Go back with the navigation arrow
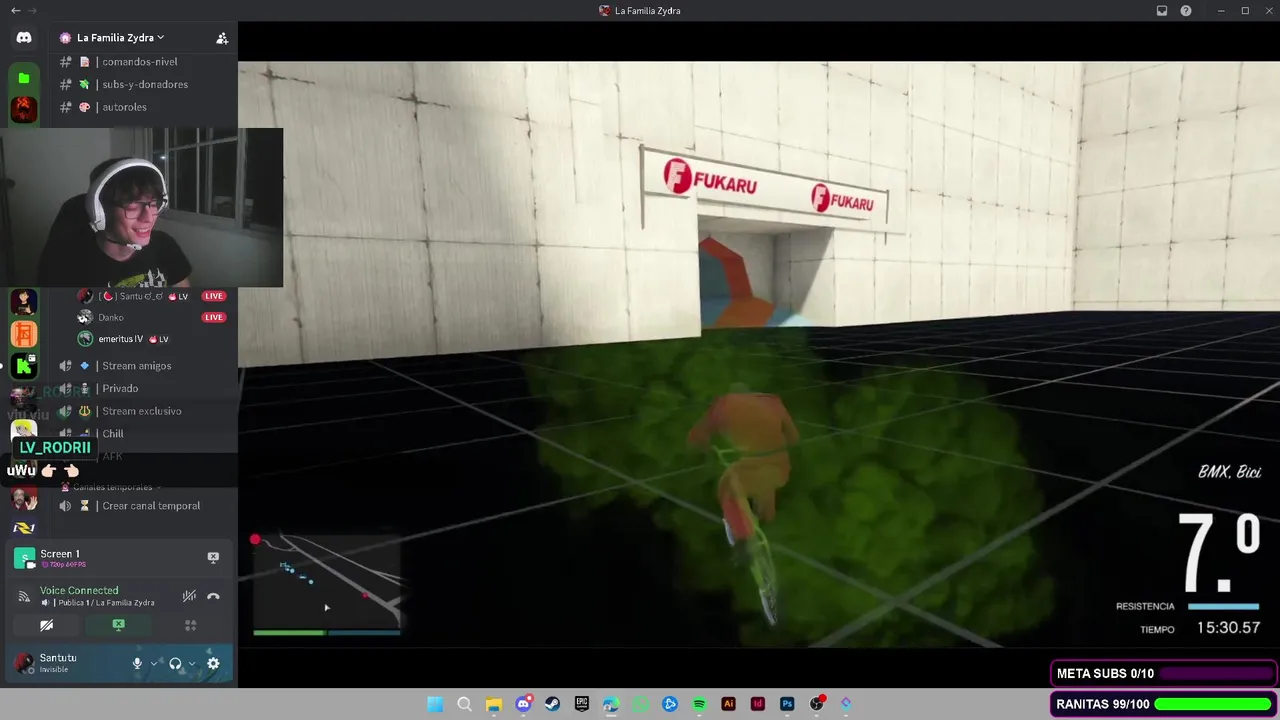 [x=15, y=10]
